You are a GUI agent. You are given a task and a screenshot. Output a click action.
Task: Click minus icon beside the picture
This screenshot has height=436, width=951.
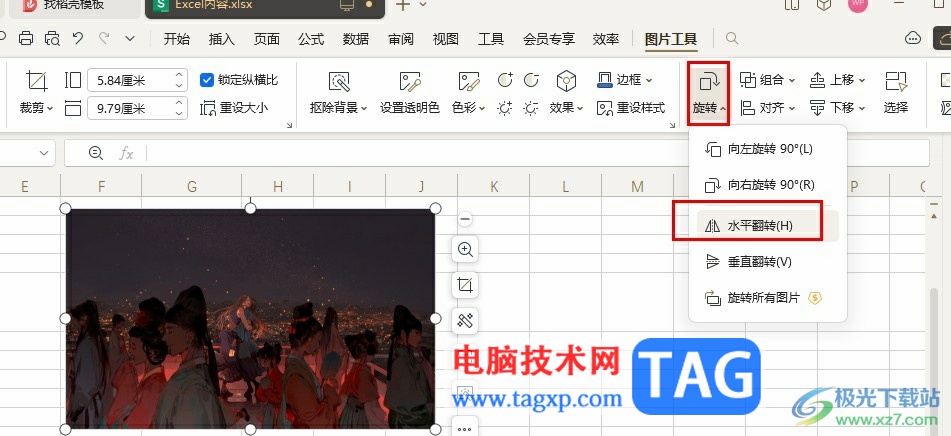click(x=465, y=219)
